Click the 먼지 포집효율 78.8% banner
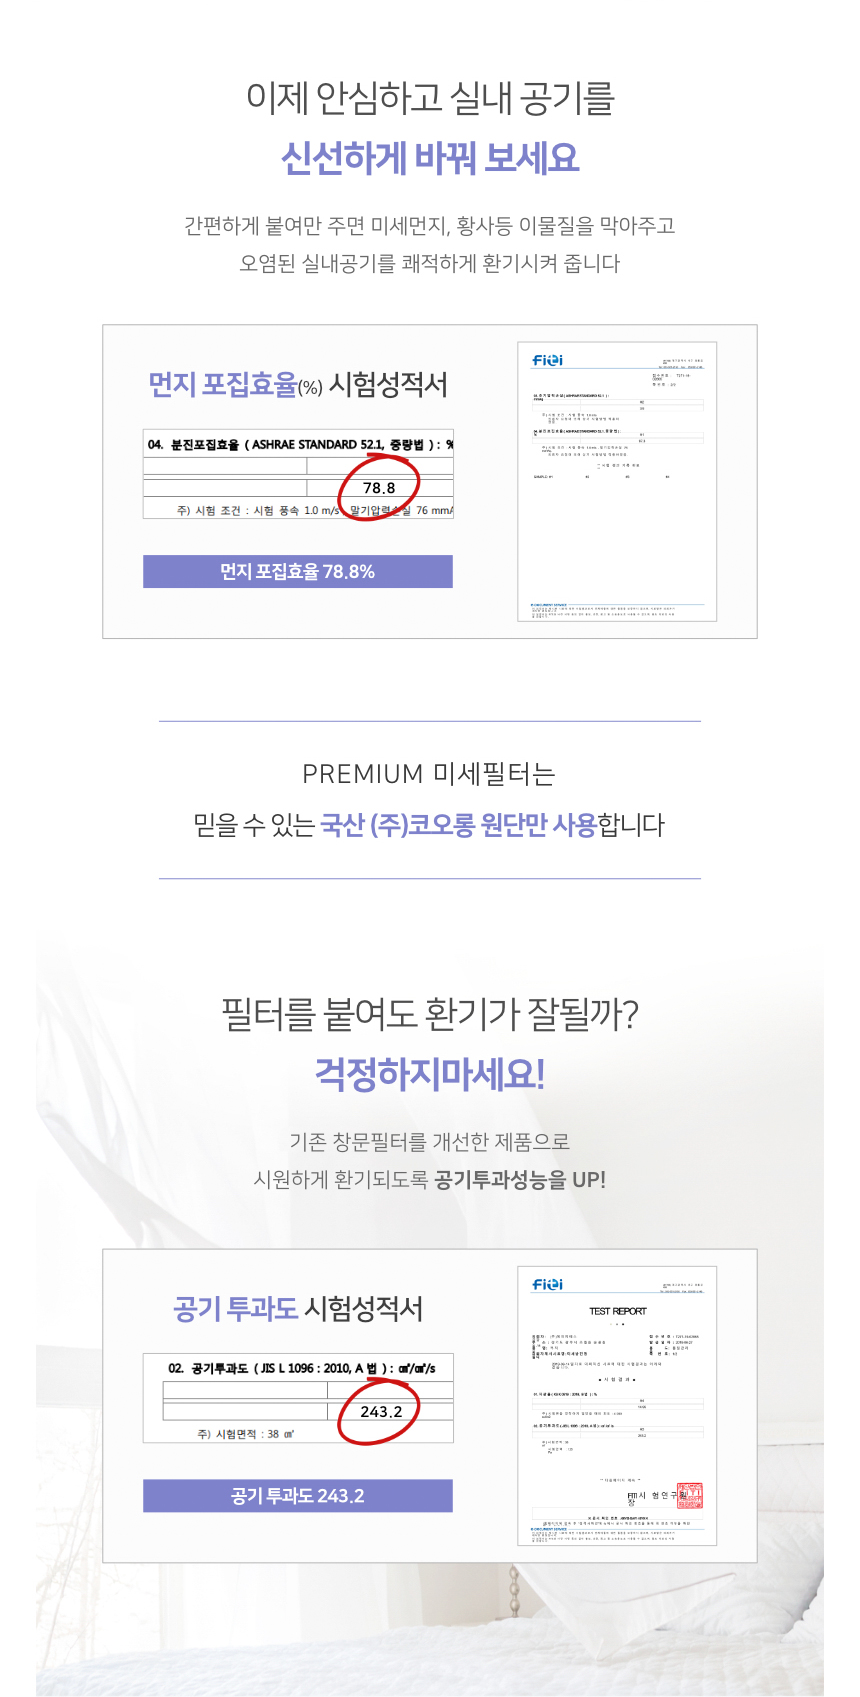The height and width of the screenshot is (1697, 860). coord(298,571)
